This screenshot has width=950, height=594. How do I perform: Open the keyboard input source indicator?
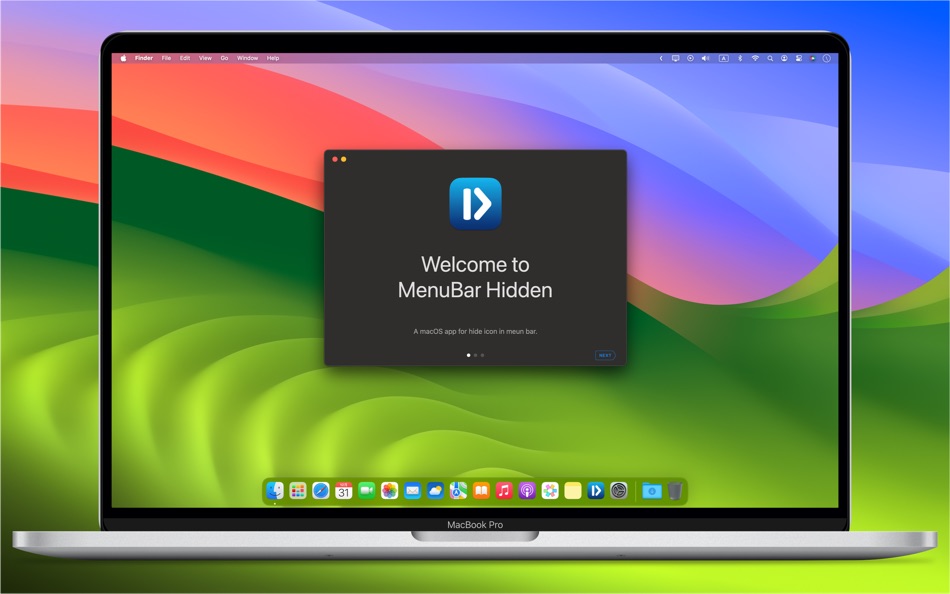click(x=723, y=58)
